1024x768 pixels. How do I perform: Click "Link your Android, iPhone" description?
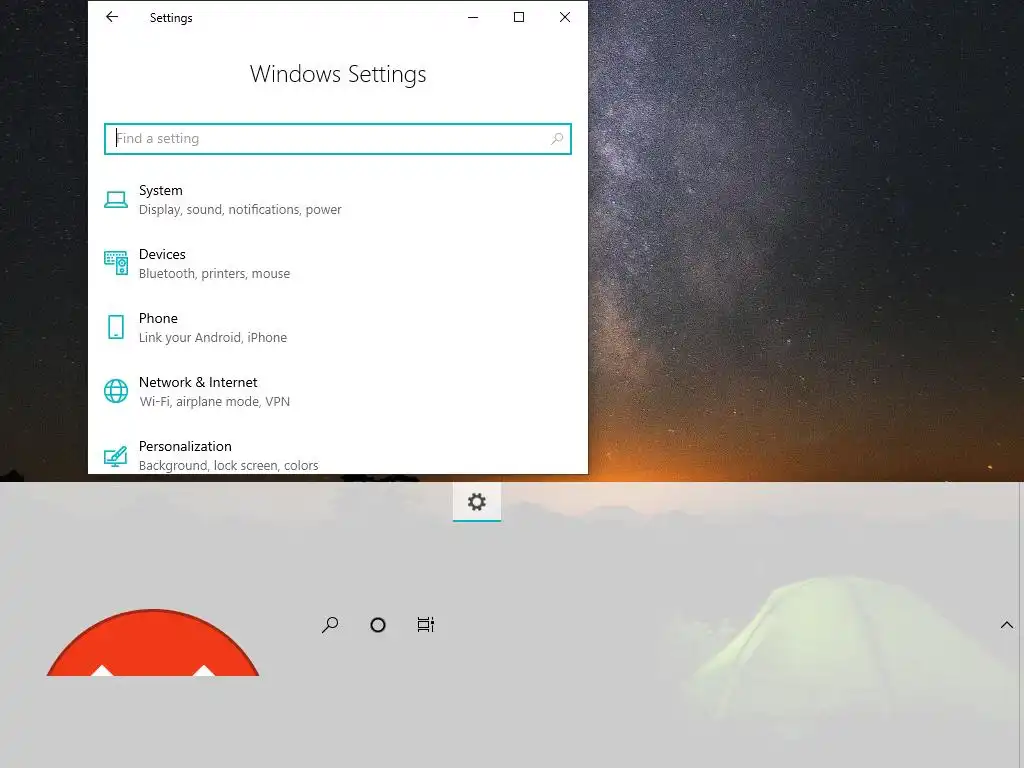213,338
